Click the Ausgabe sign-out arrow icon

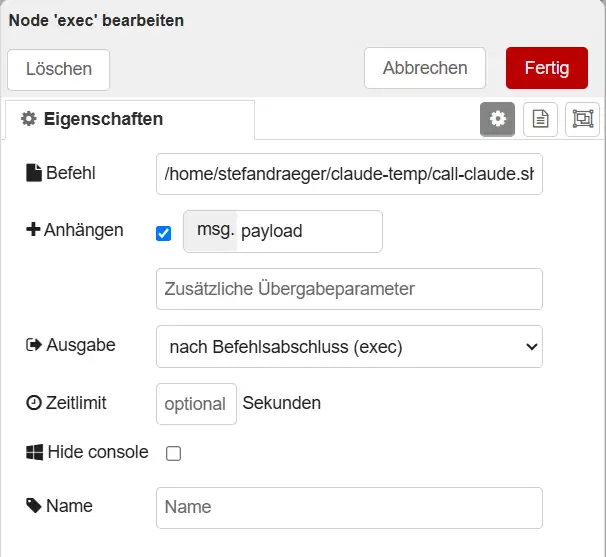click(x=34, y=345)
